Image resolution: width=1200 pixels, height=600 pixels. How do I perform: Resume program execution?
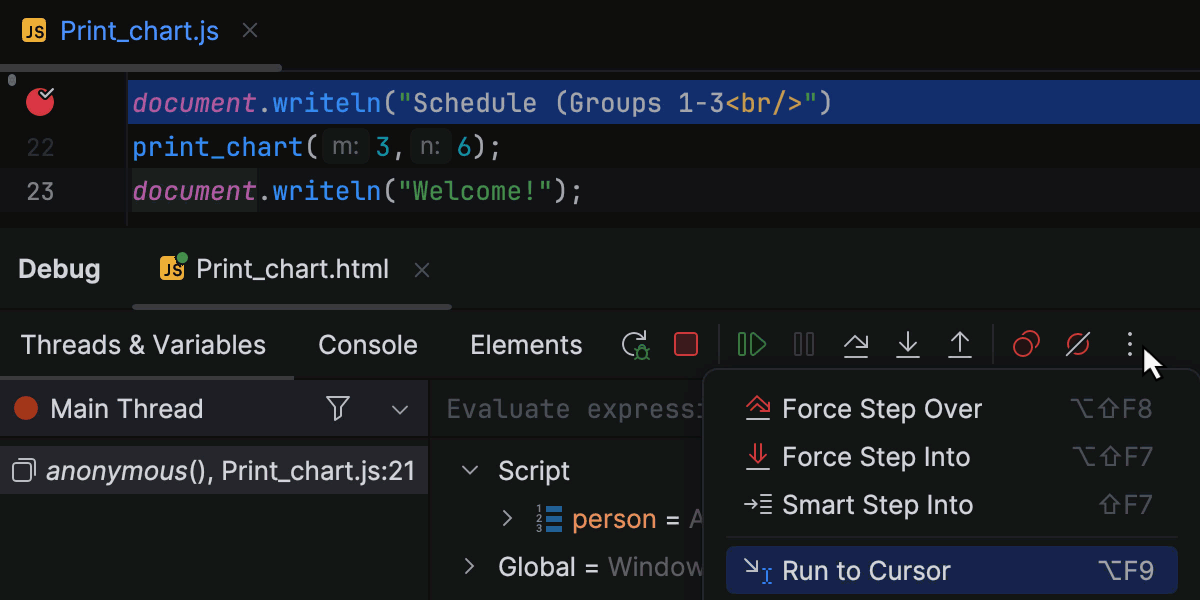(x=752, y=345)
